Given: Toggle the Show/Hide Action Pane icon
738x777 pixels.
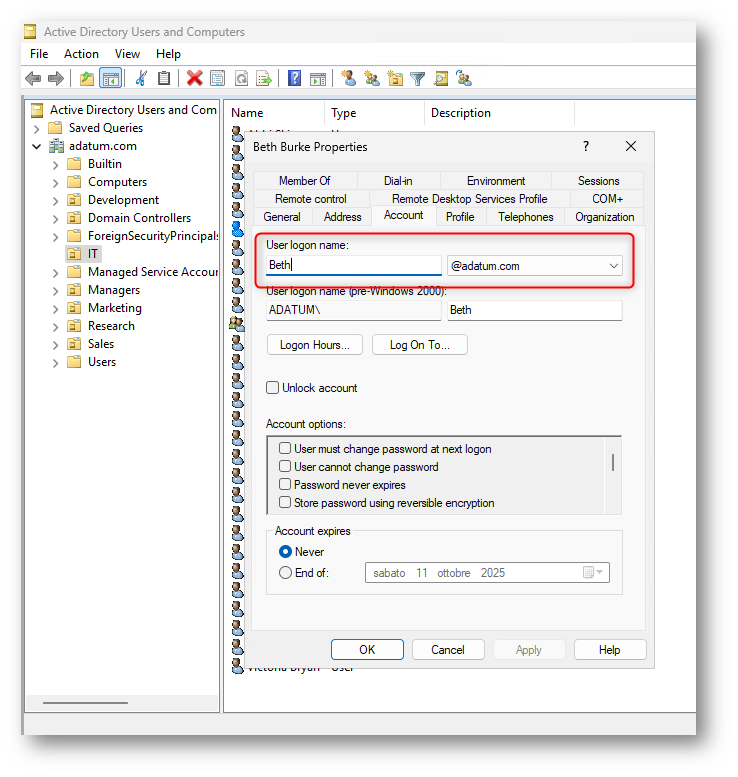Looking at the screenshot, I should [318, 78].
